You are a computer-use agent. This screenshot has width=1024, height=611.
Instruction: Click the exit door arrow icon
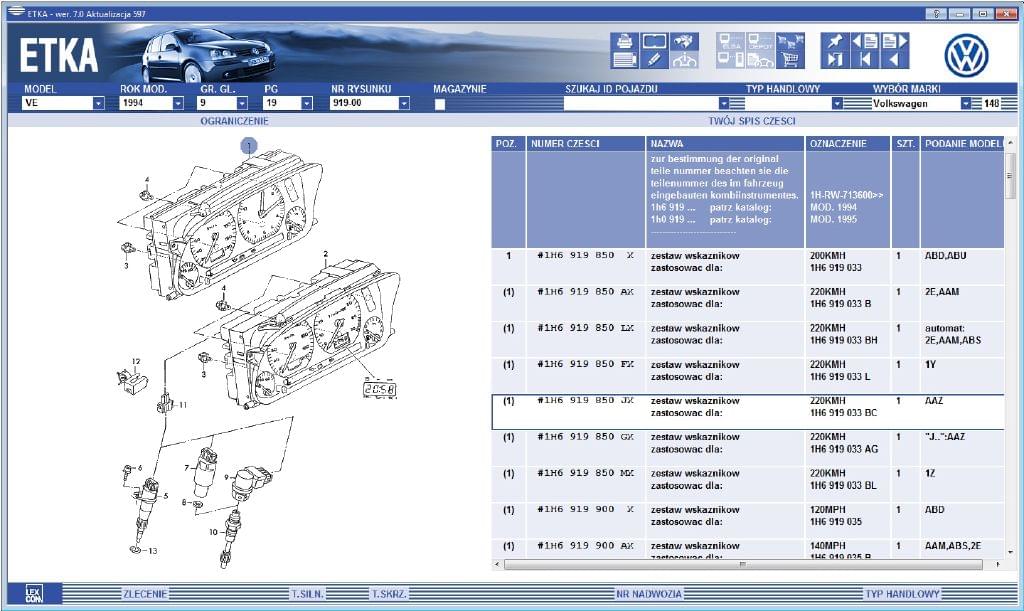pyautogui.click(x=835, y=60)
